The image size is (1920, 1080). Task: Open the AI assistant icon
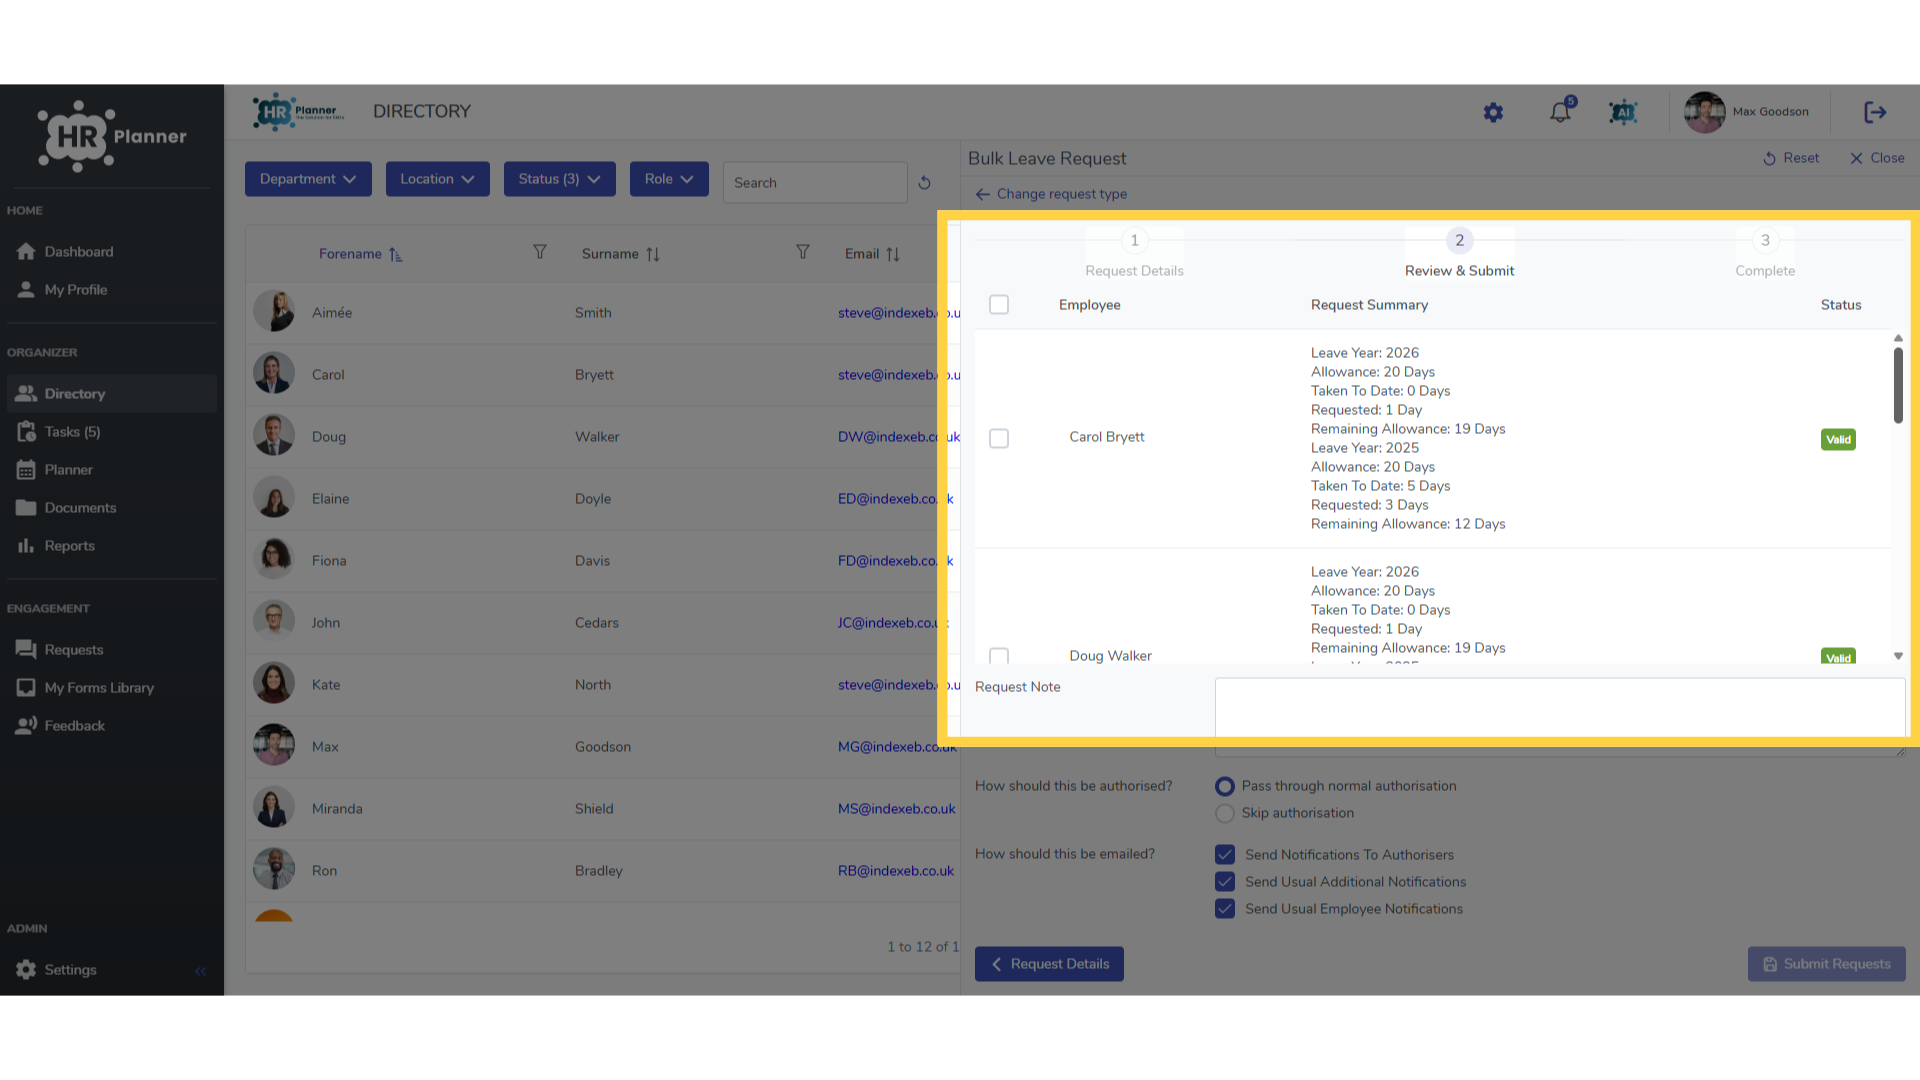coord(1623,113)
